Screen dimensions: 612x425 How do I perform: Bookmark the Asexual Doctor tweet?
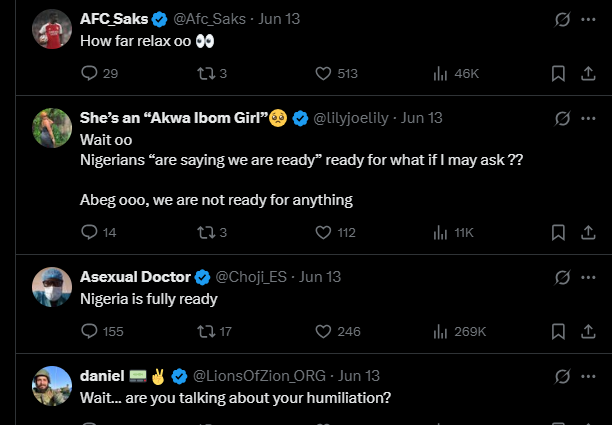[x=558, y=332]
